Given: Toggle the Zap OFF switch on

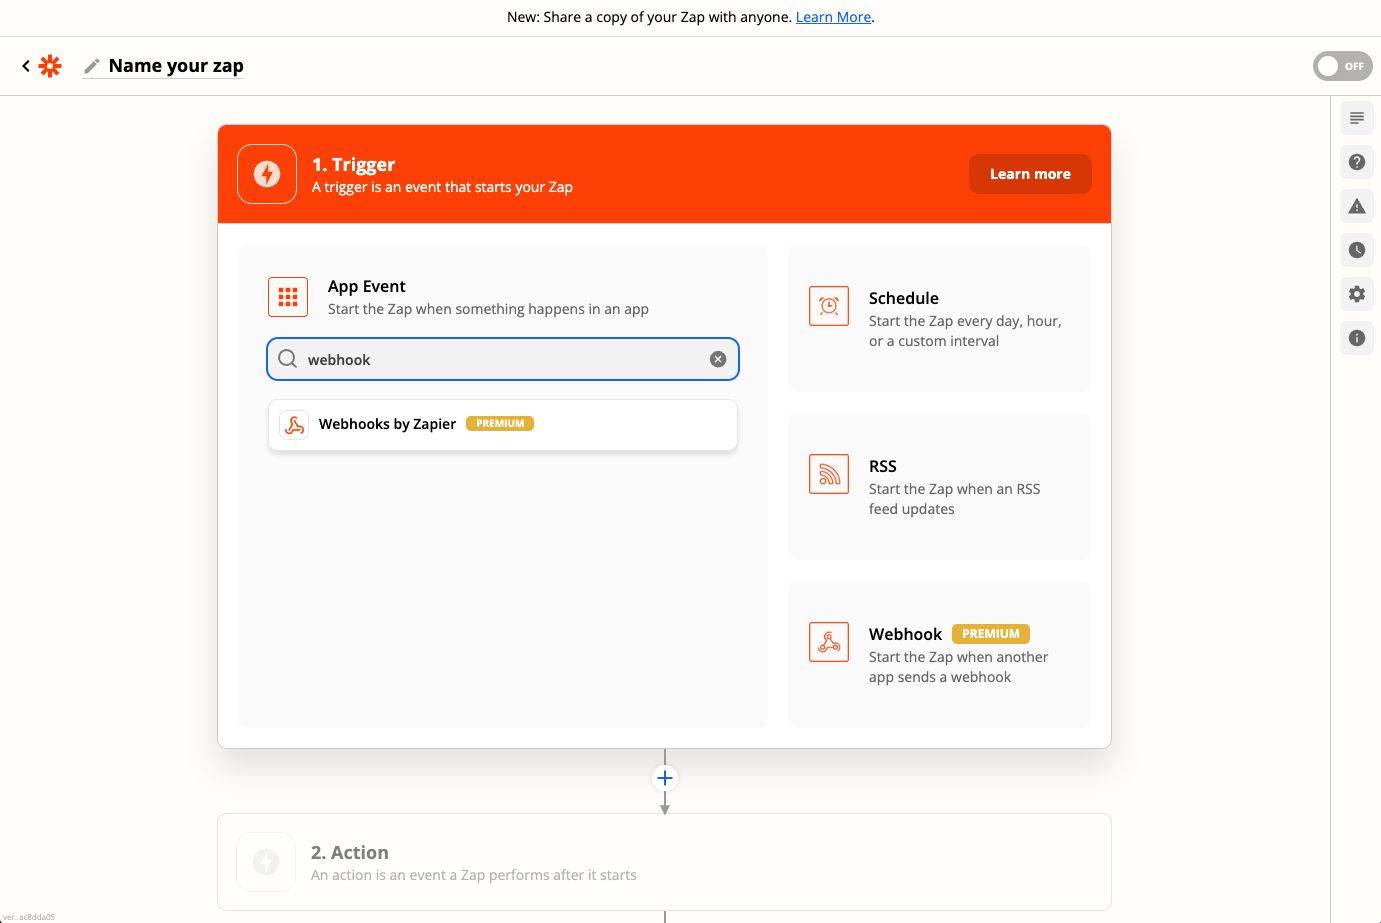Looking at the screenshot, I should tap(1342, 66).
